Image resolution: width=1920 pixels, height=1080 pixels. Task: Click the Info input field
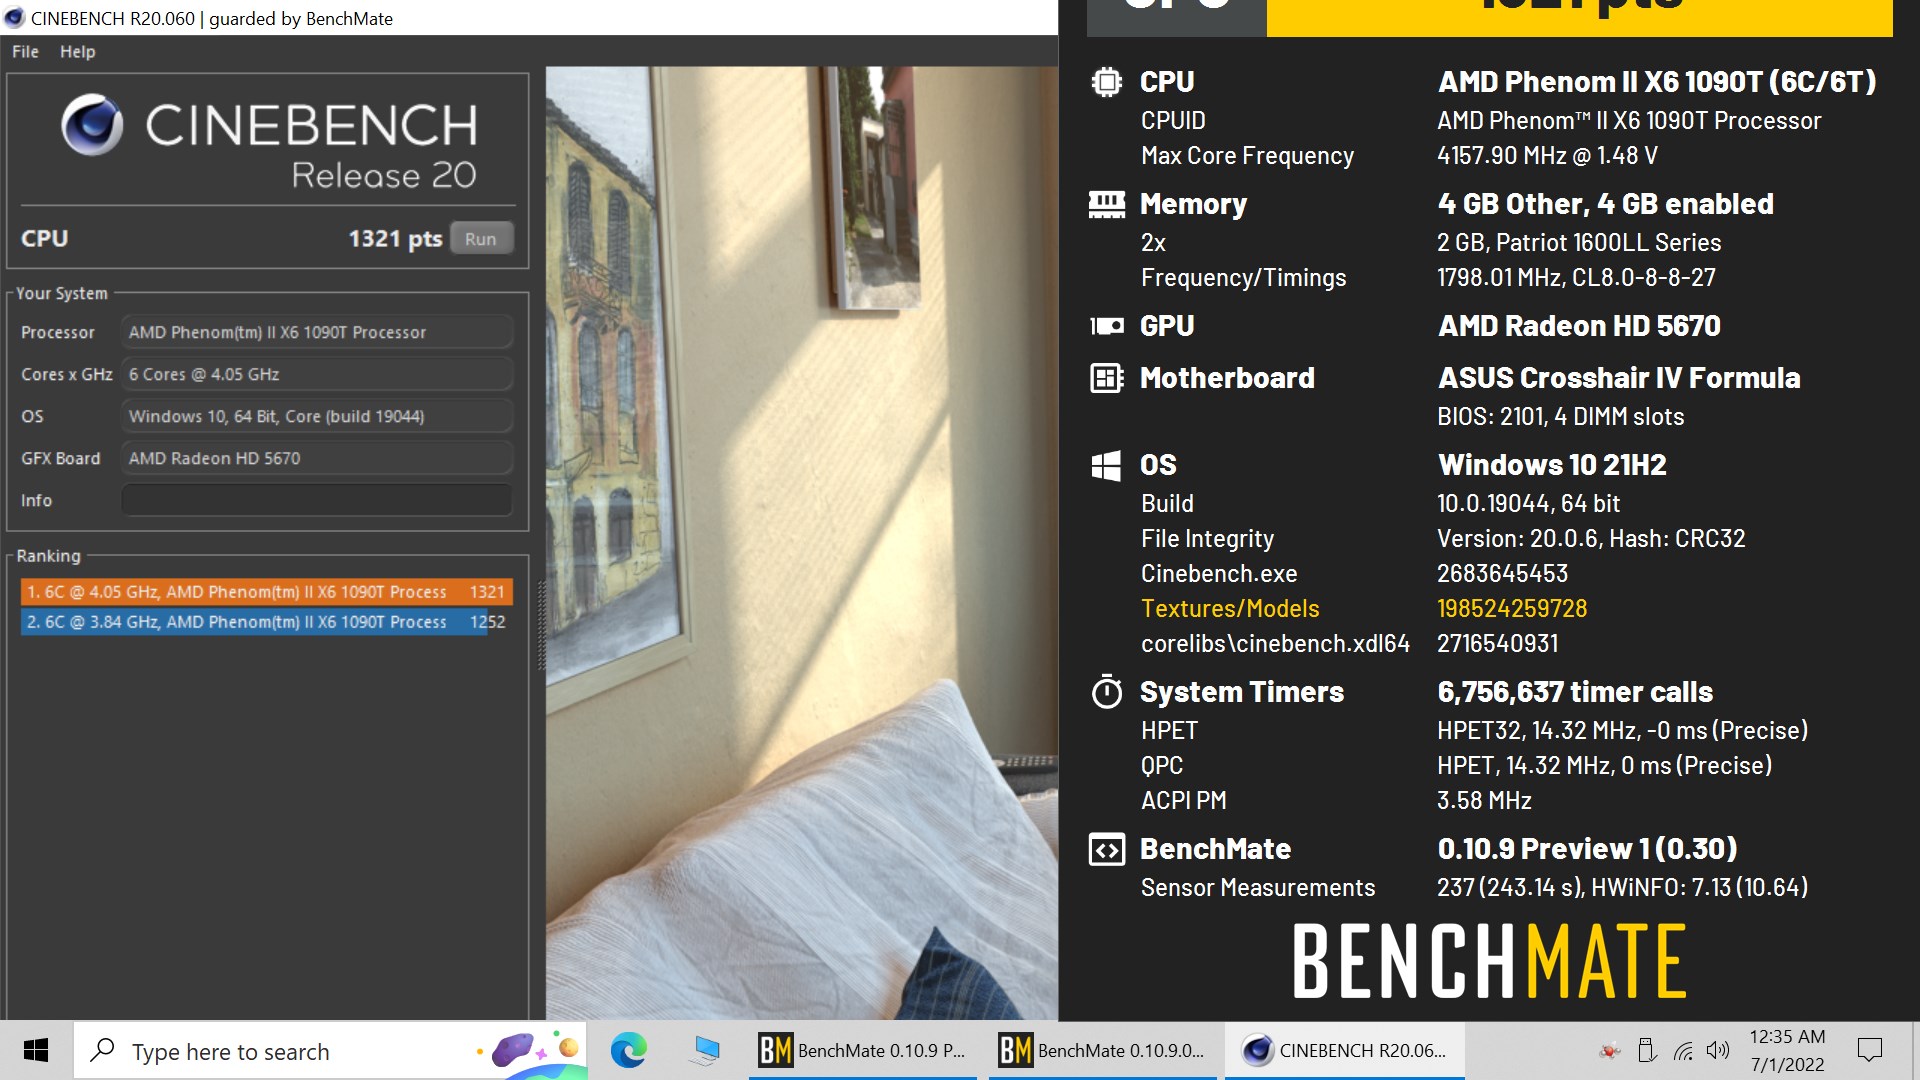click(317, 500)
